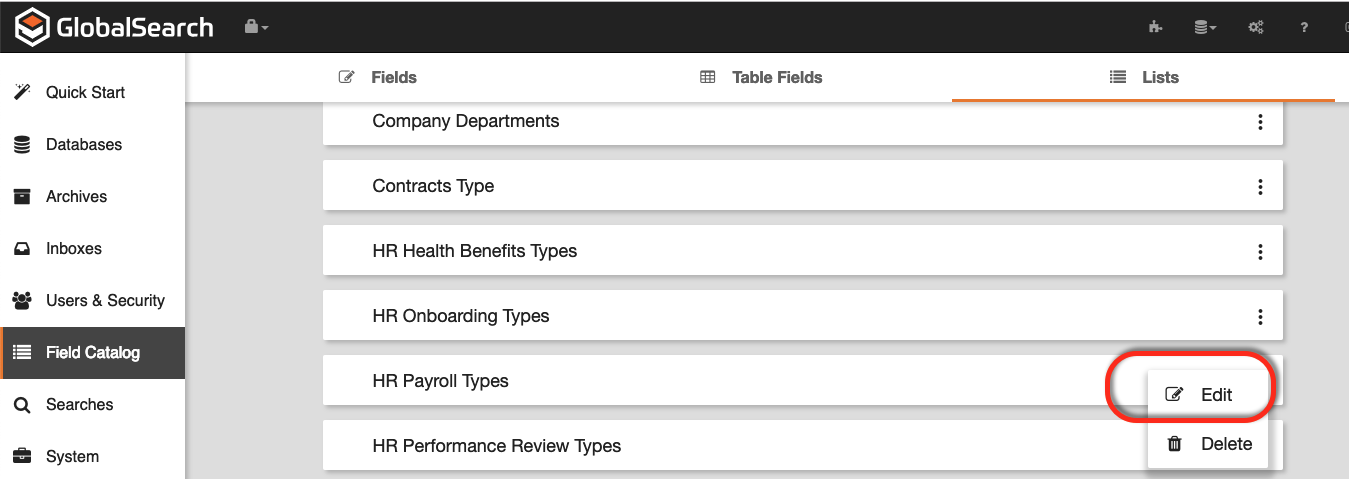Go to Quick Start in sidebar

pos(85,92)
